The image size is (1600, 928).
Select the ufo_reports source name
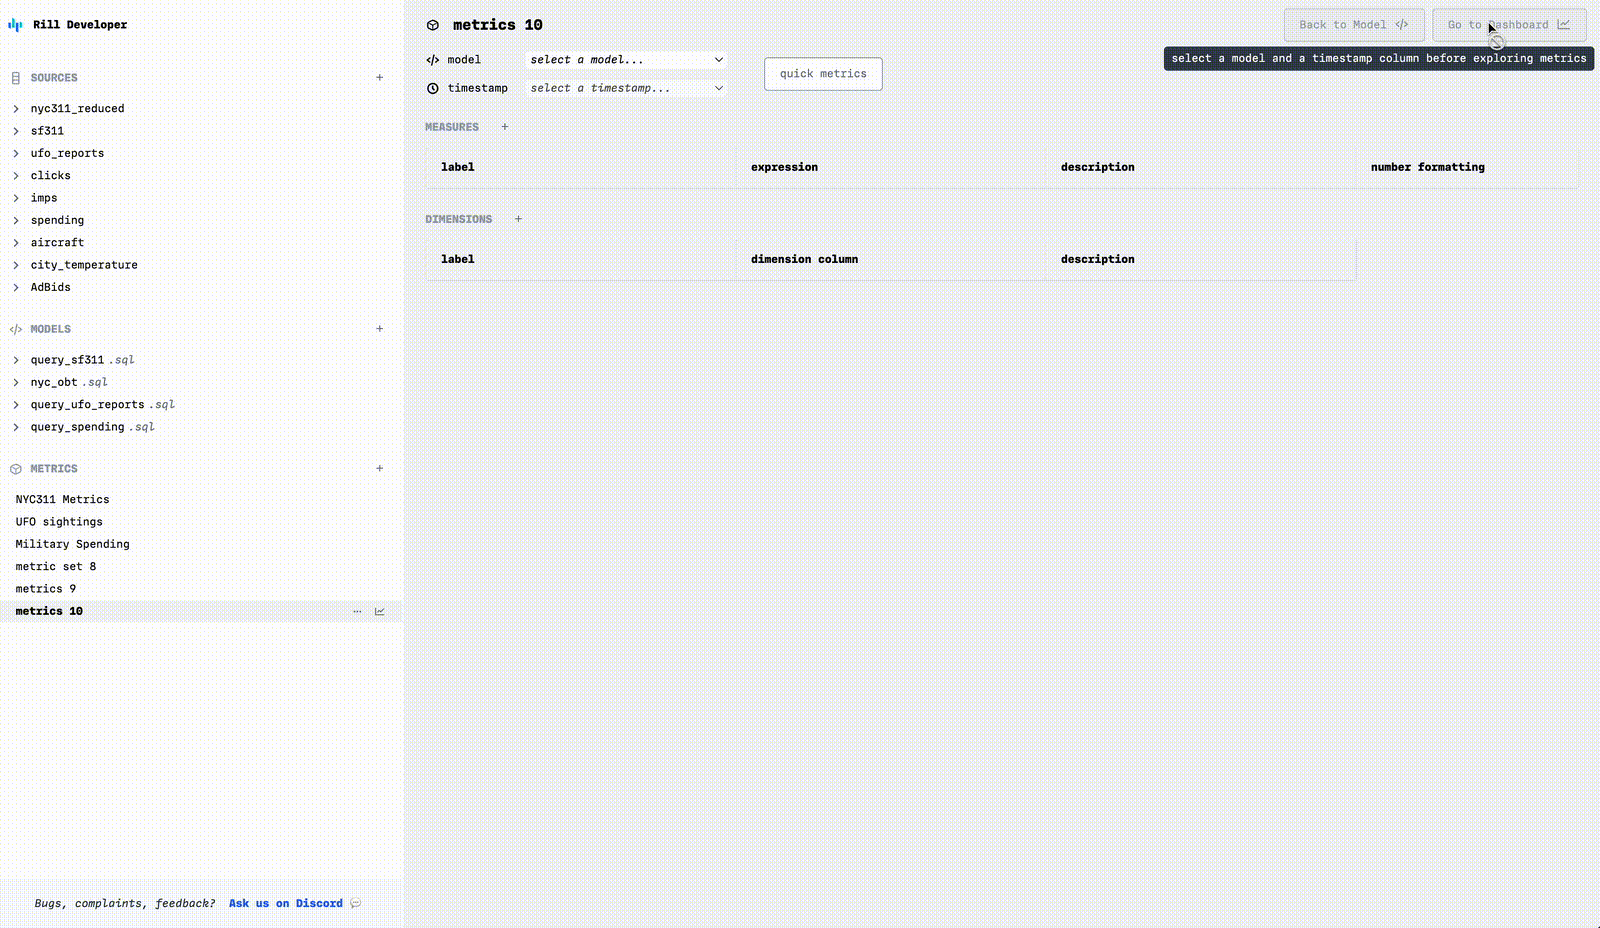click(67, 153)
